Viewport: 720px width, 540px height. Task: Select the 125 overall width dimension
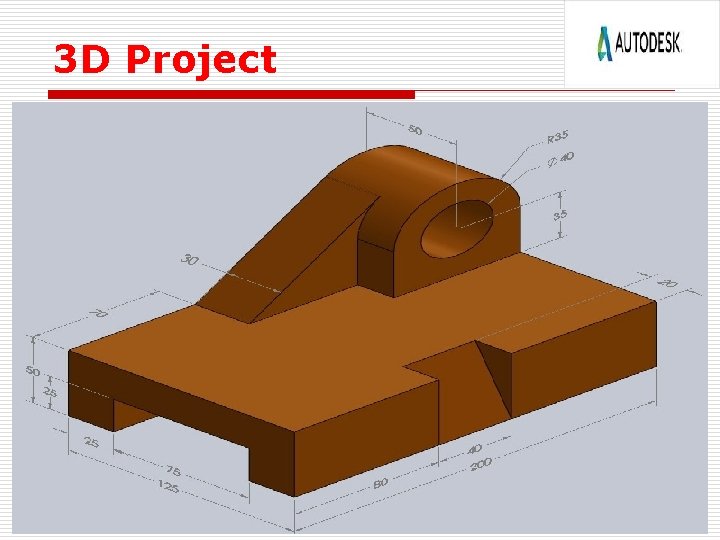coord(168,486)
